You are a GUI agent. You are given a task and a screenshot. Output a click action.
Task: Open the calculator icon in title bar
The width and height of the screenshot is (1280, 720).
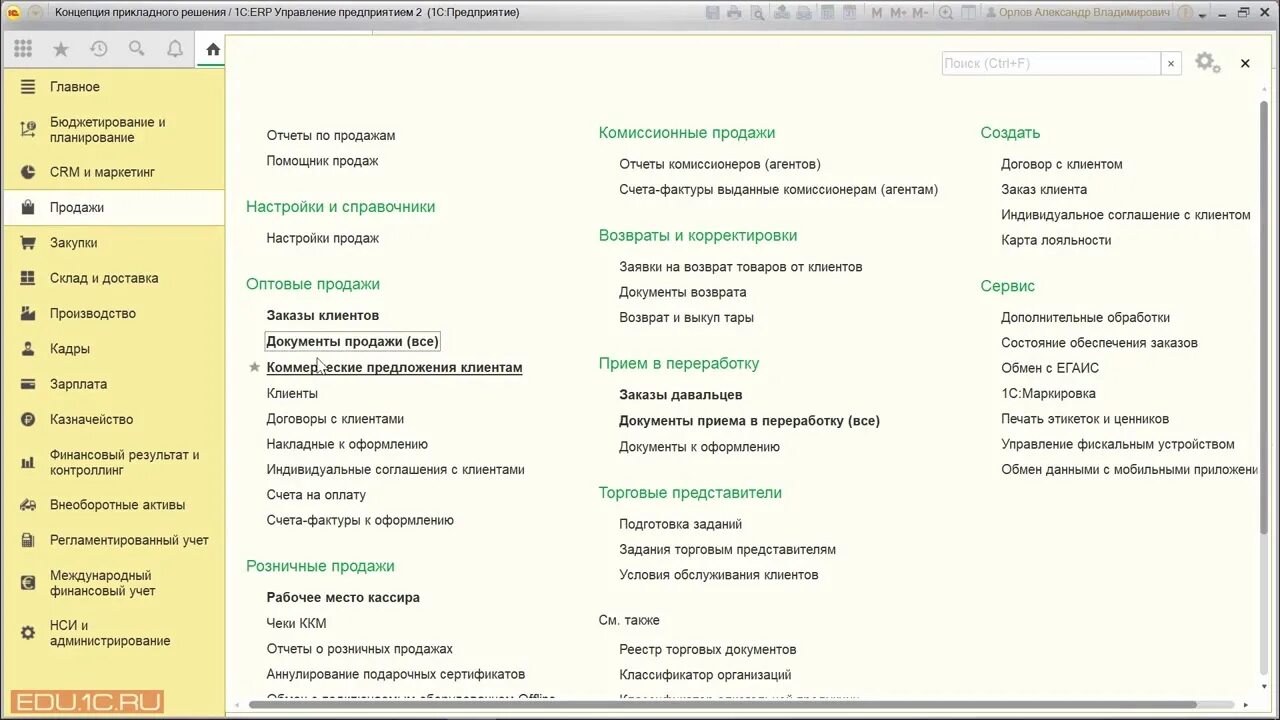point(827,13)
